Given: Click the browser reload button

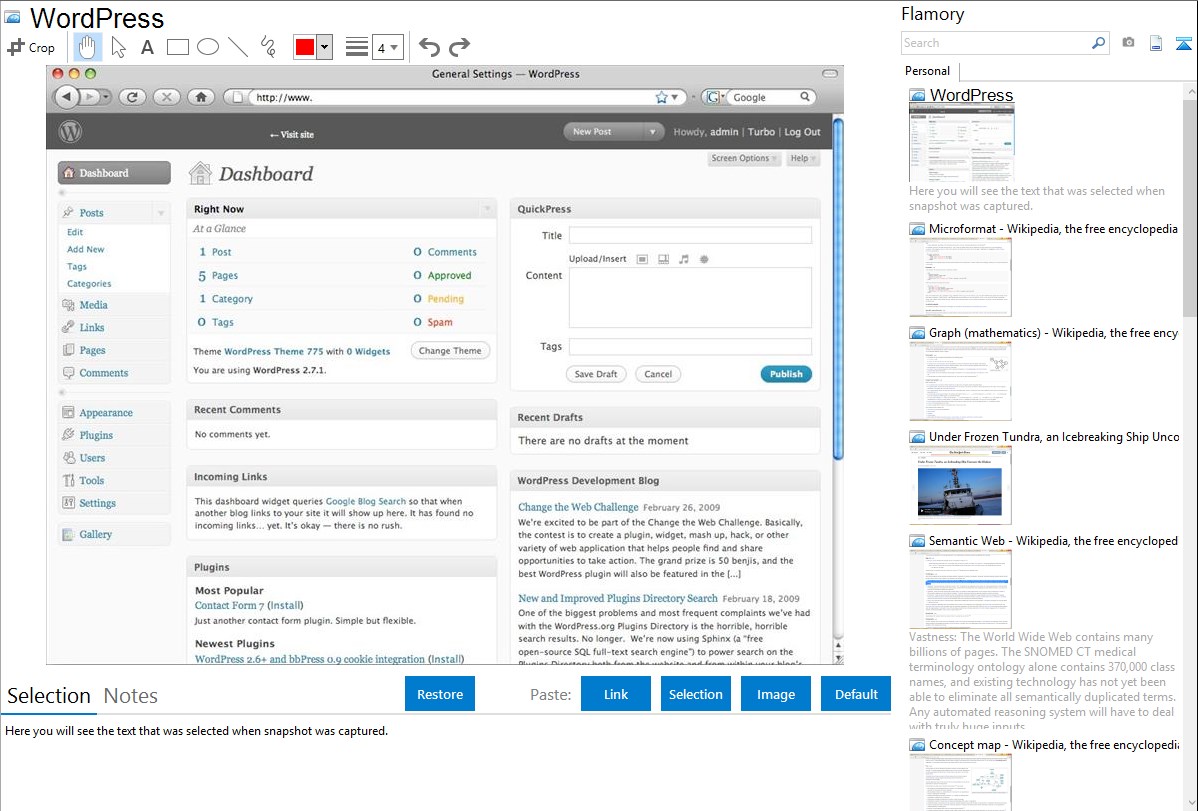Looking at the screenshot, I should 132,97.
